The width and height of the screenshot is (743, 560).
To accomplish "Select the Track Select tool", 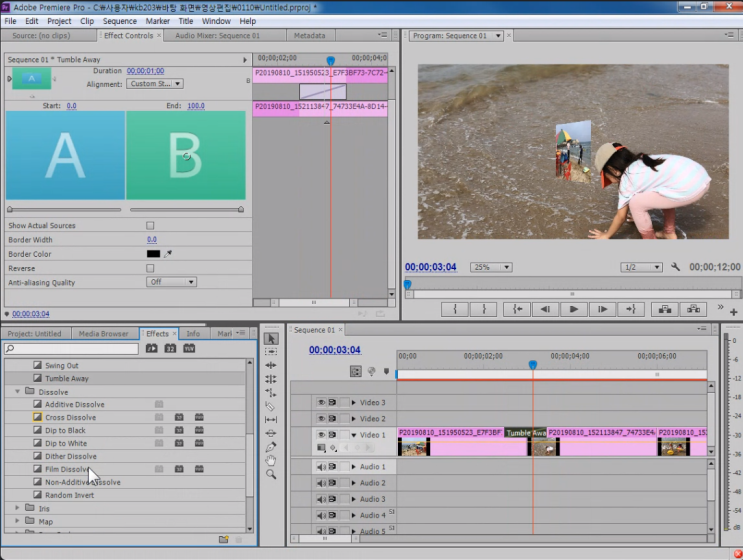I will point(271,353).
